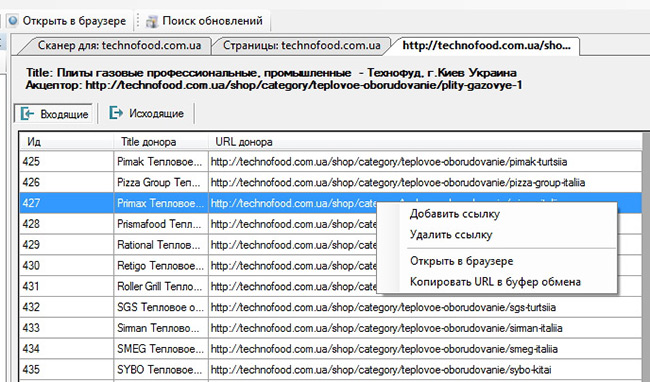Select the pizza-group-italiia URL row

(330, 182)
